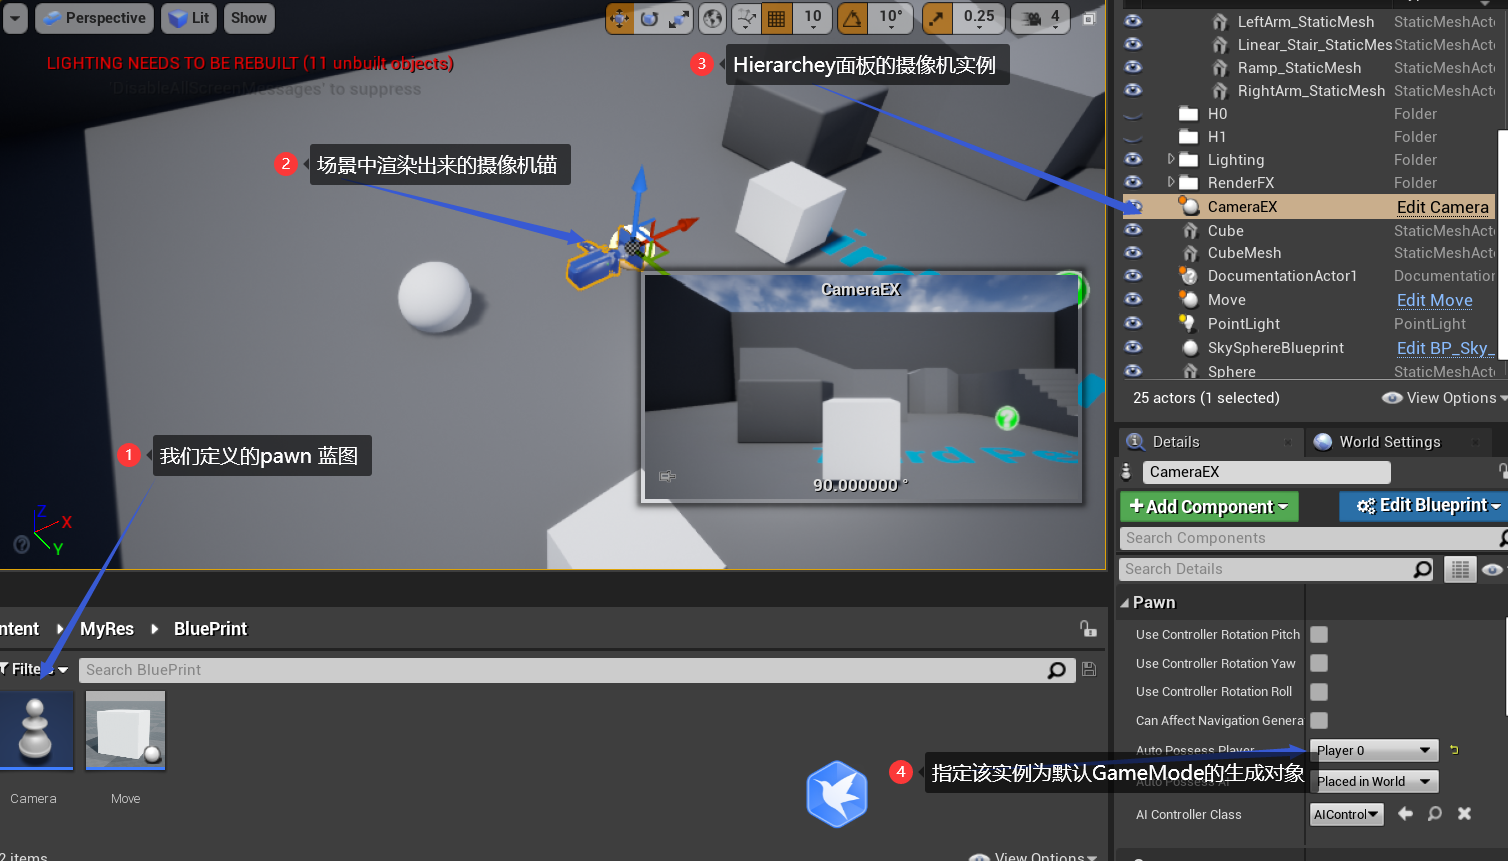Switch between world and local transform space

click(x=711, y=18)
